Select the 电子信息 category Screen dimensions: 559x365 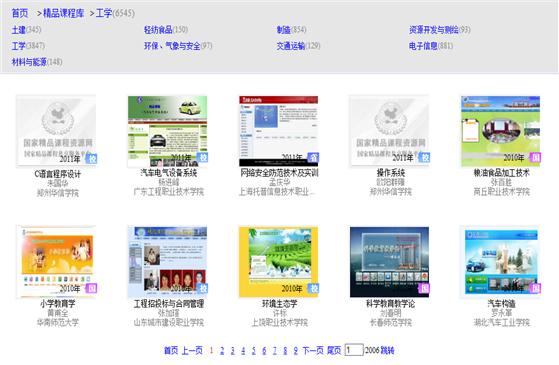click(x=423, y=46)
